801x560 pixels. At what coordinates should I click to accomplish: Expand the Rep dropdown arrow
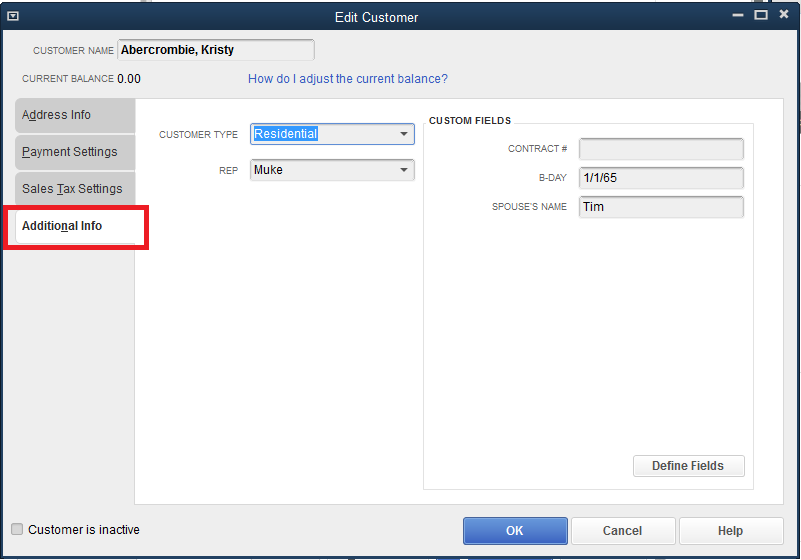(404, 170)
